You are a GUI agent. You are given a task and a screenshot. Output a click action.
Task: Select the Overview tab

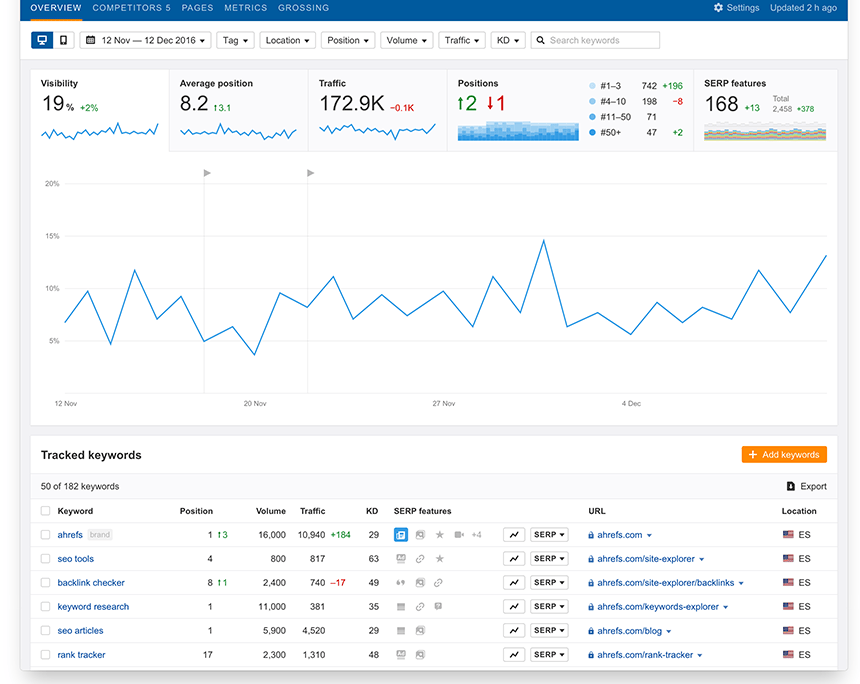tap(55, 8)
